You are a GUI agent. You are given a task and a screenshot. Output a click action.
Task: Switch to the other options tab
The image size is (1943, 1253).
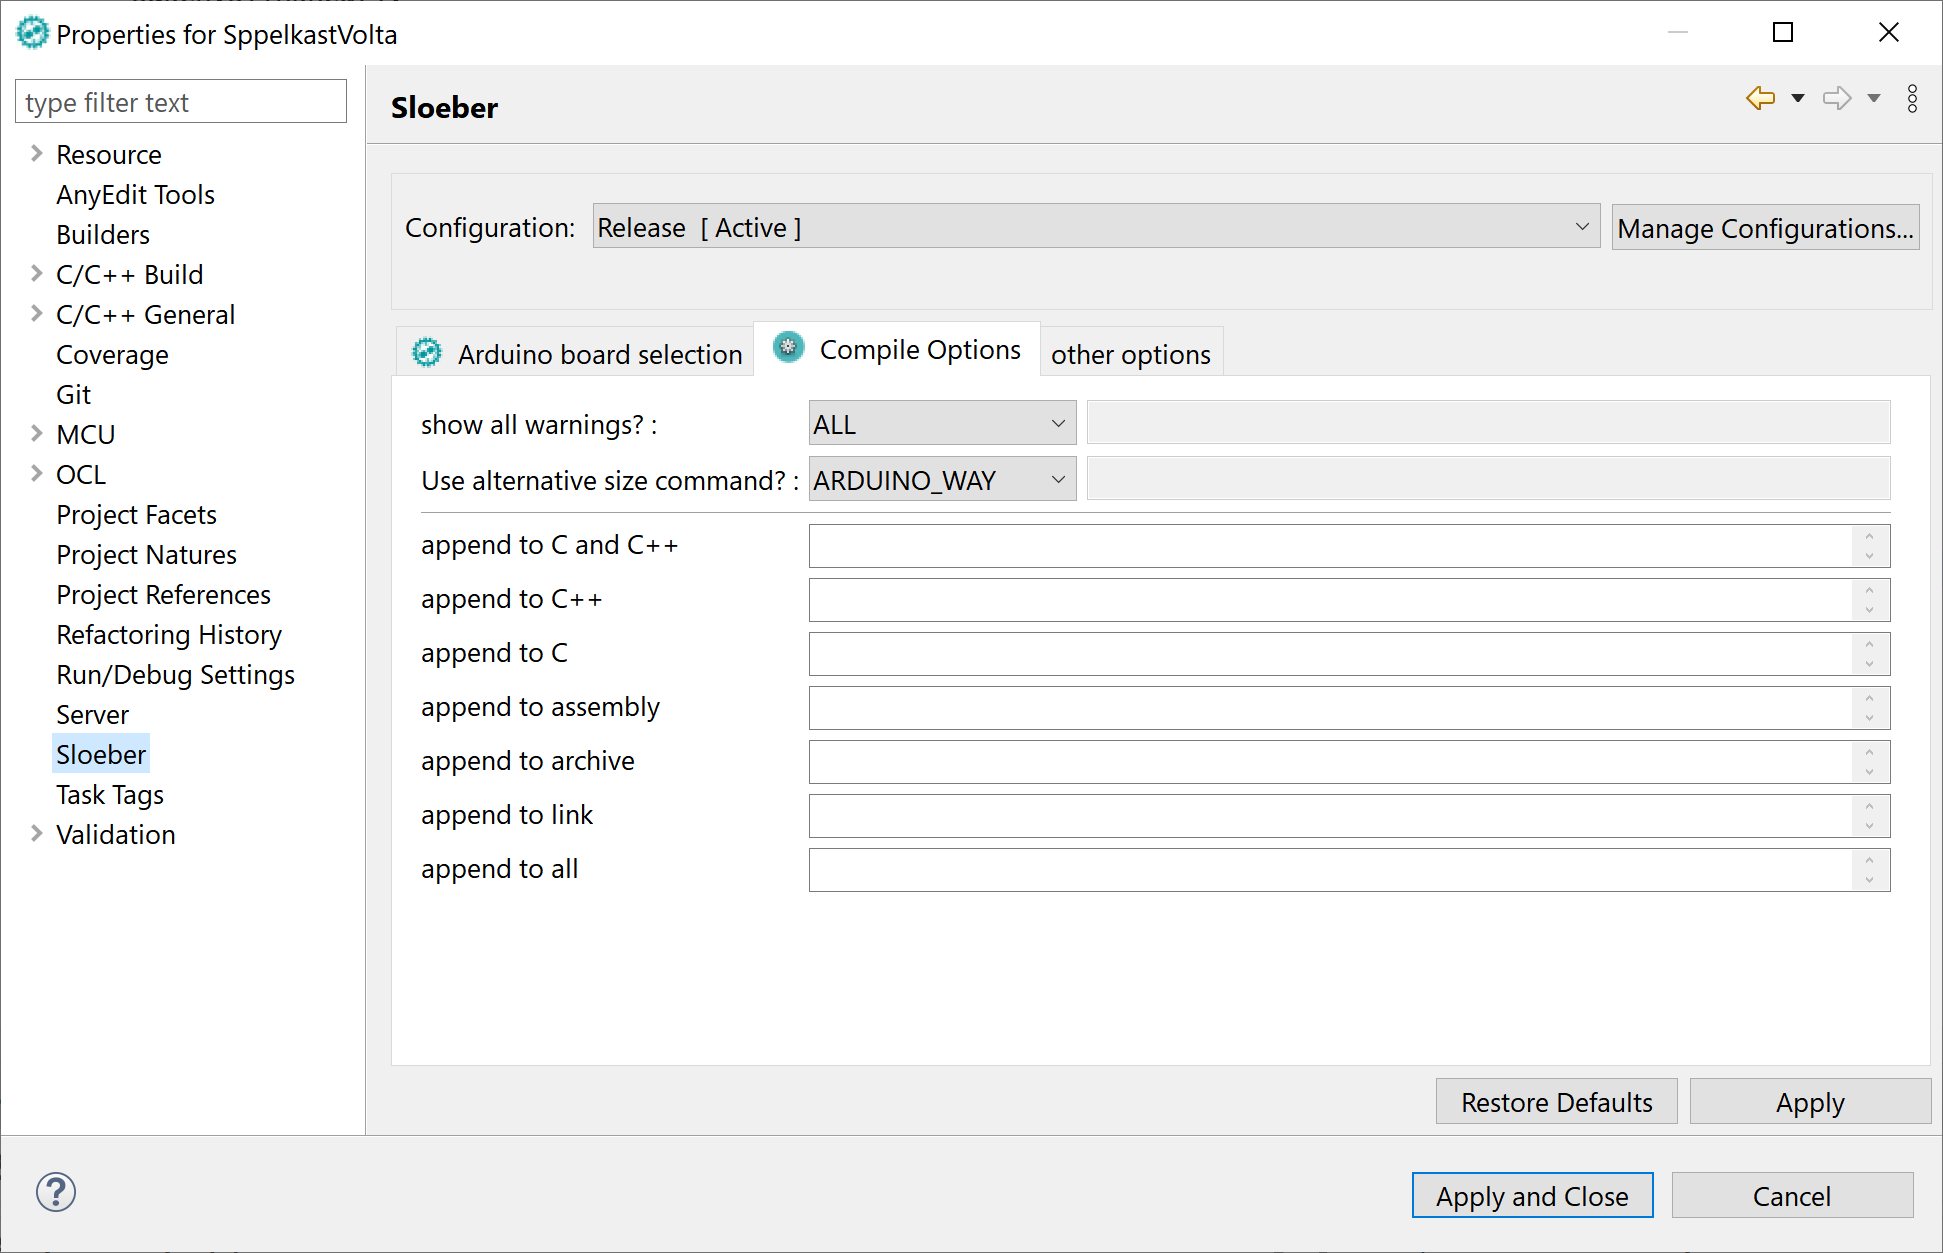pos(1131,353)
